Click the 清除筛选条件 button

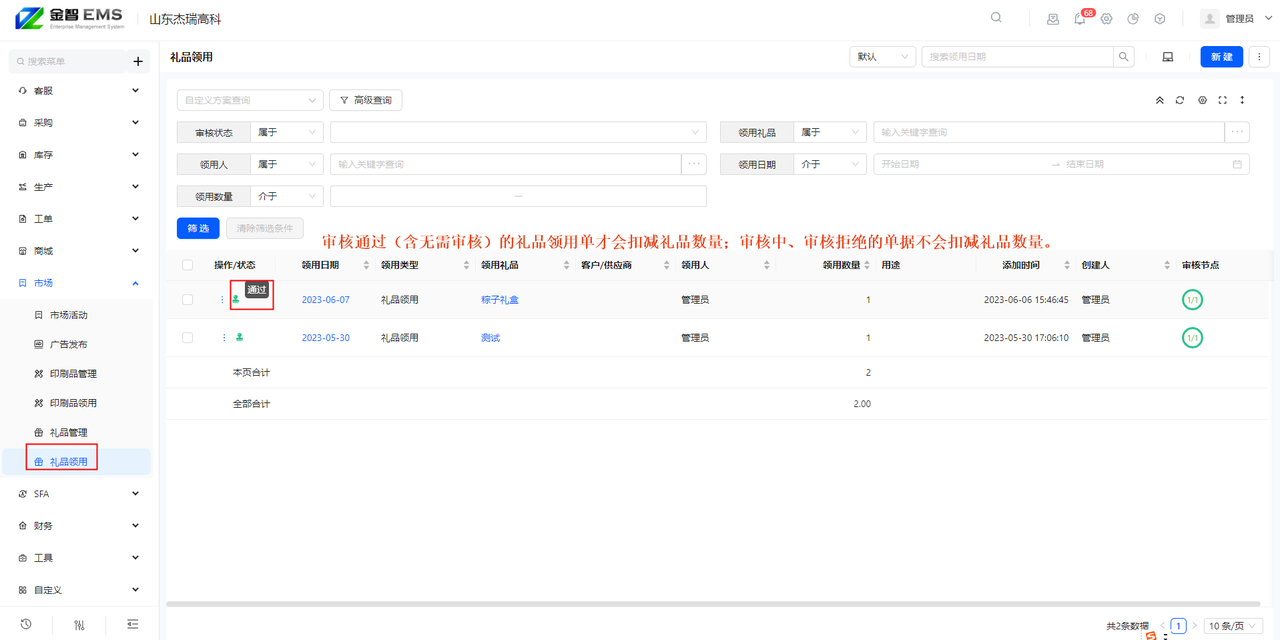[265, 228]
